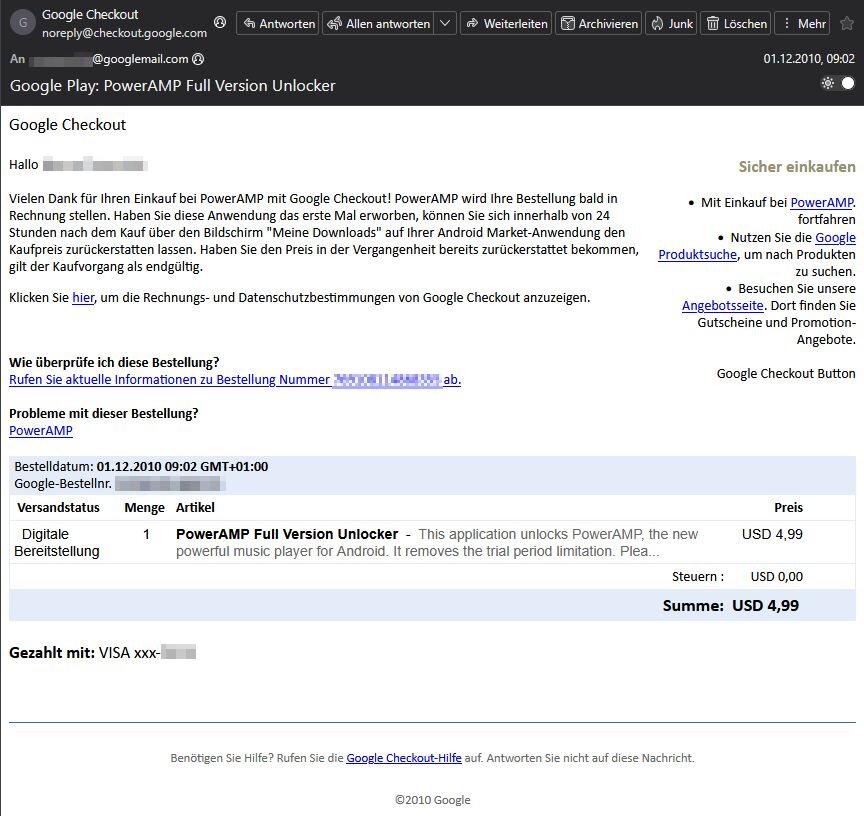Delete the email using Löschen
Screen dimensions: 864x816
[736, 23]
